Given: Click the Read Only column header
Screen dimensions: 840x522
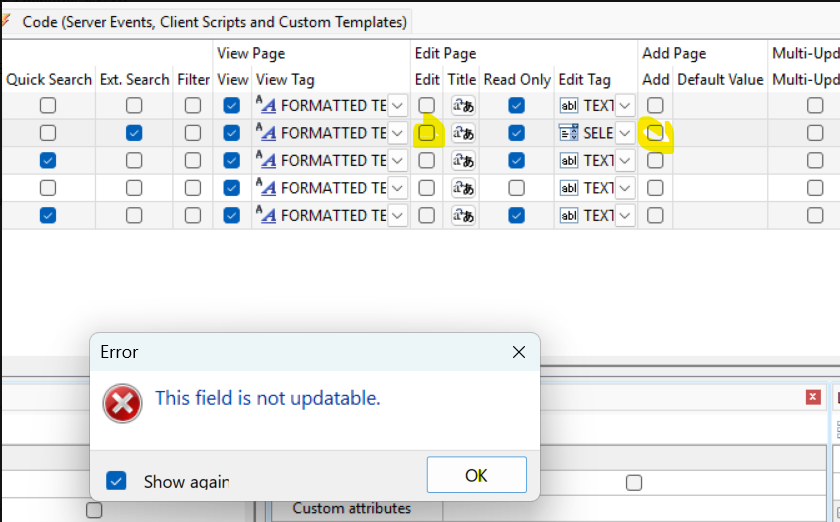Looking at the screenshot, I should point(517,80).
